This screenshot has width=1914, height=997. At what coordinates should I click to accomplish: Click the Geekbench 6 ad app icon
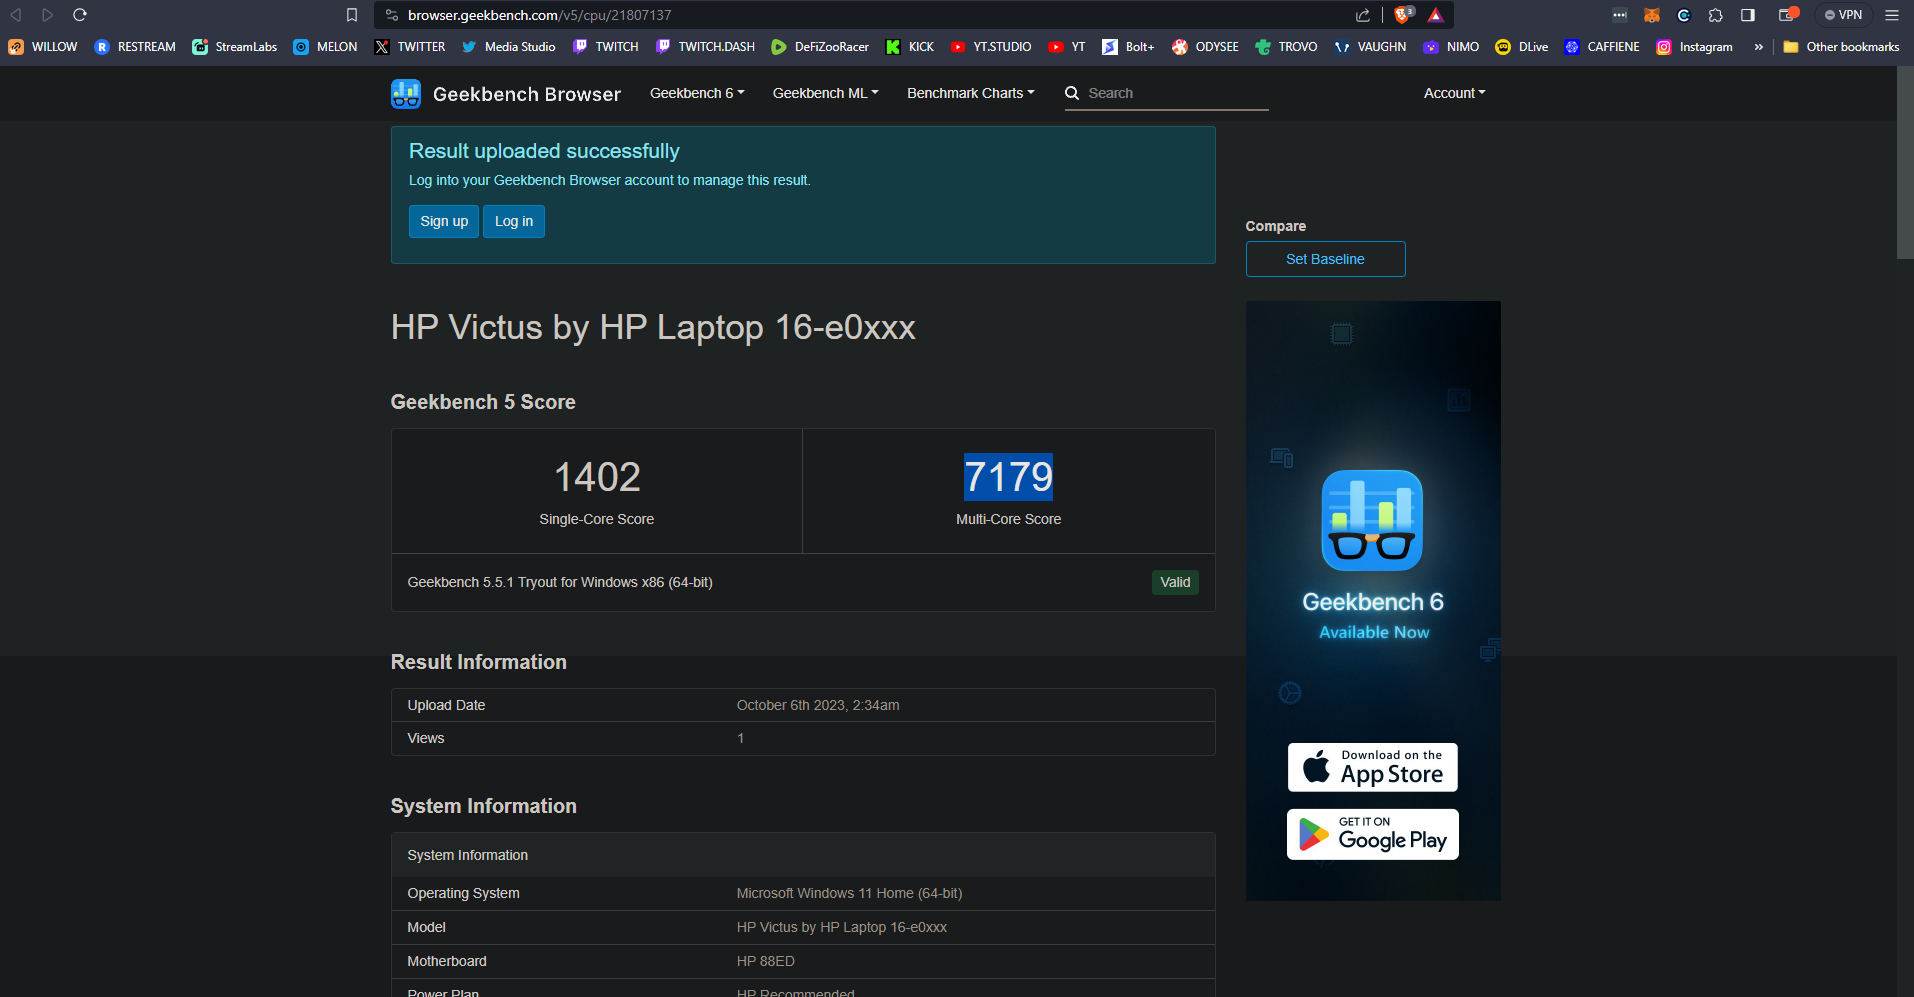coord(1372,520)
